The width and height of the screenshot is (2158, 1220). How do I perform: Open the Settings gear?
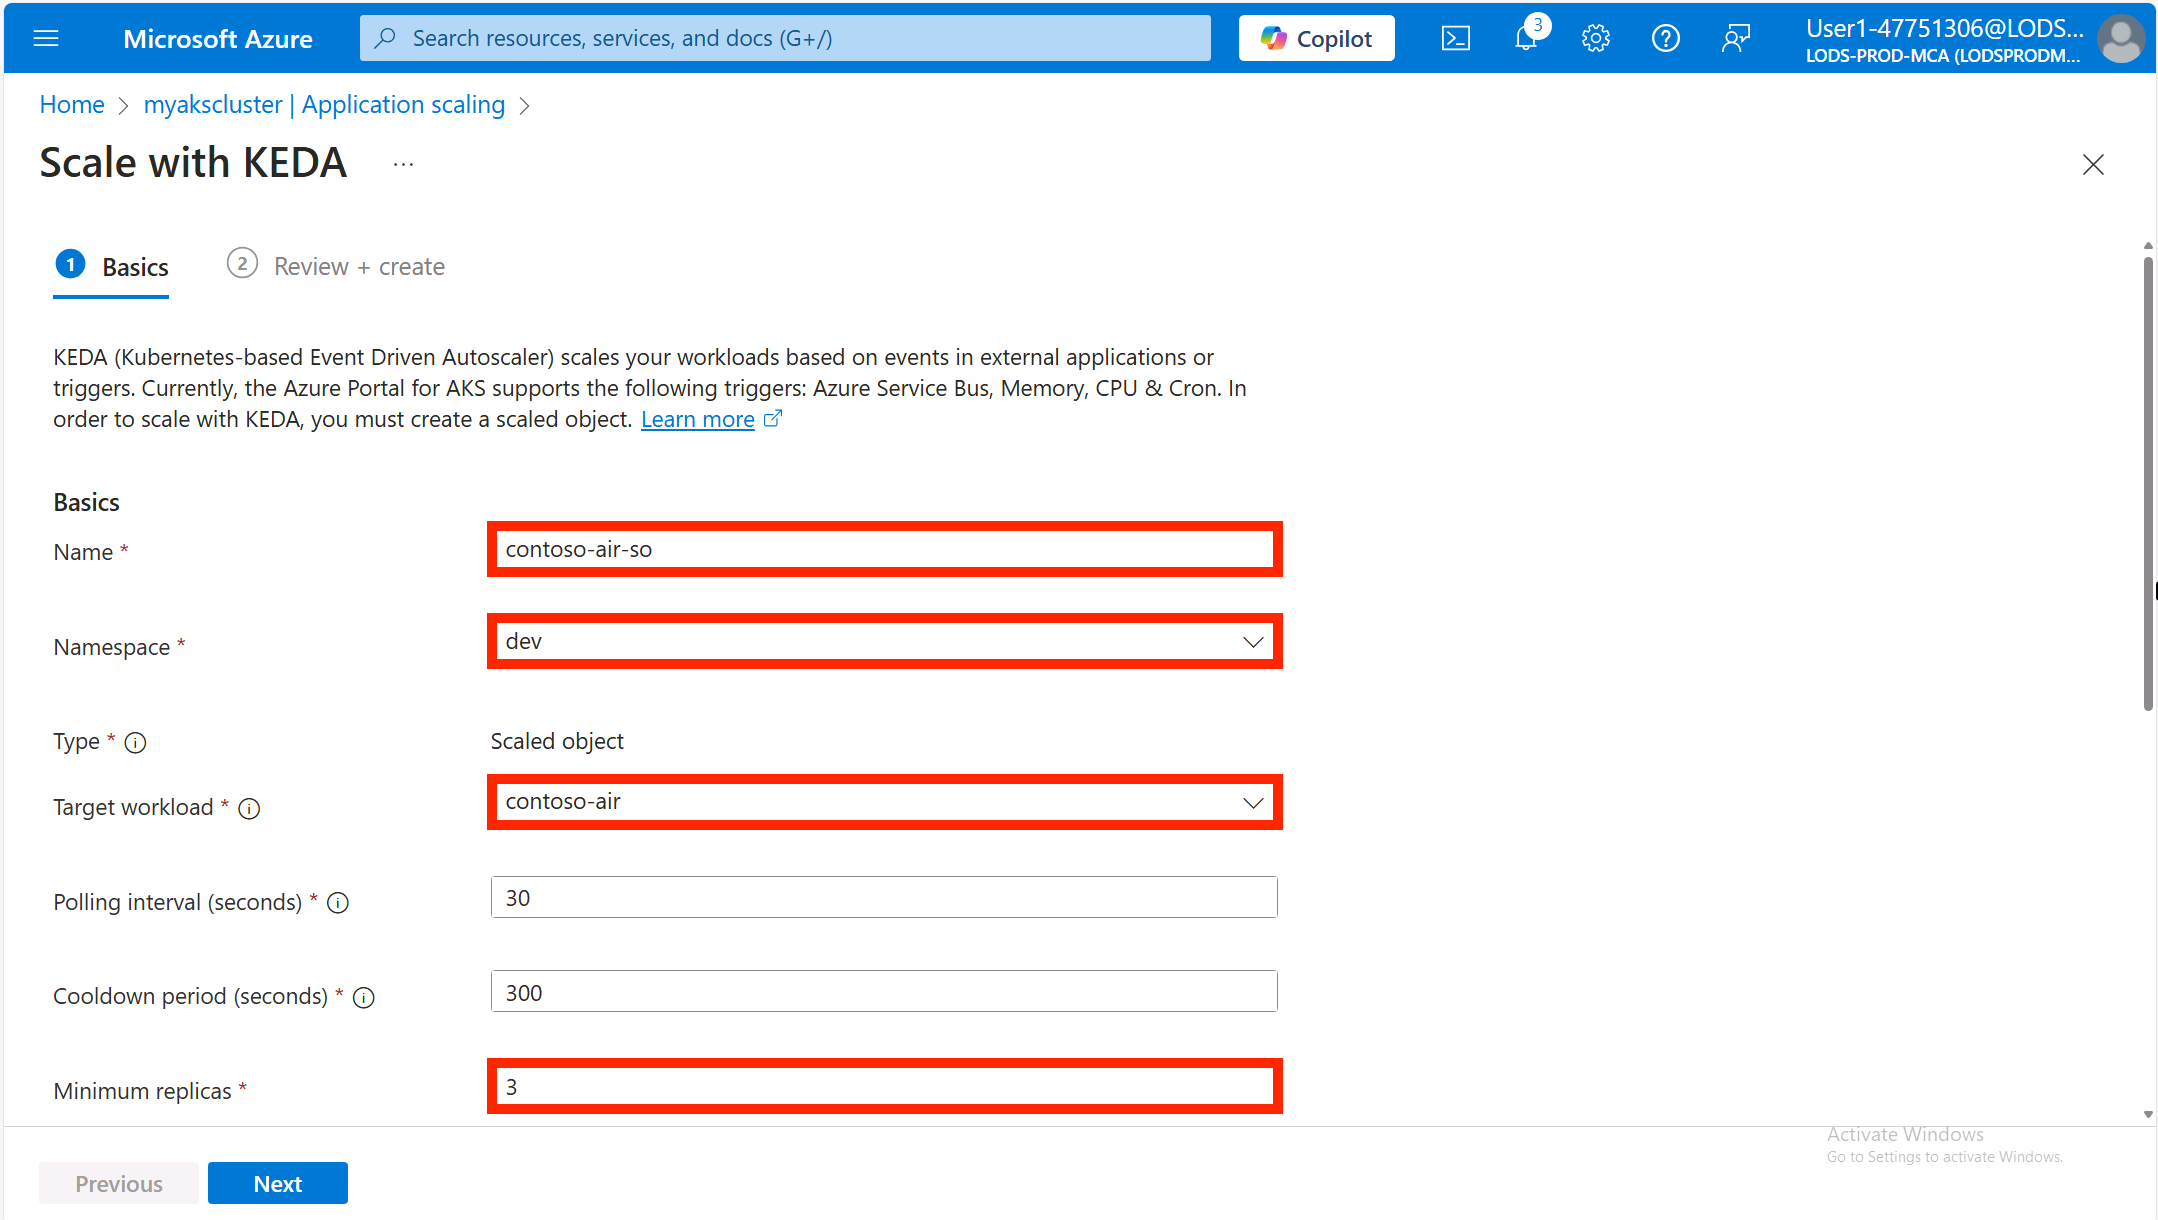1595,38
